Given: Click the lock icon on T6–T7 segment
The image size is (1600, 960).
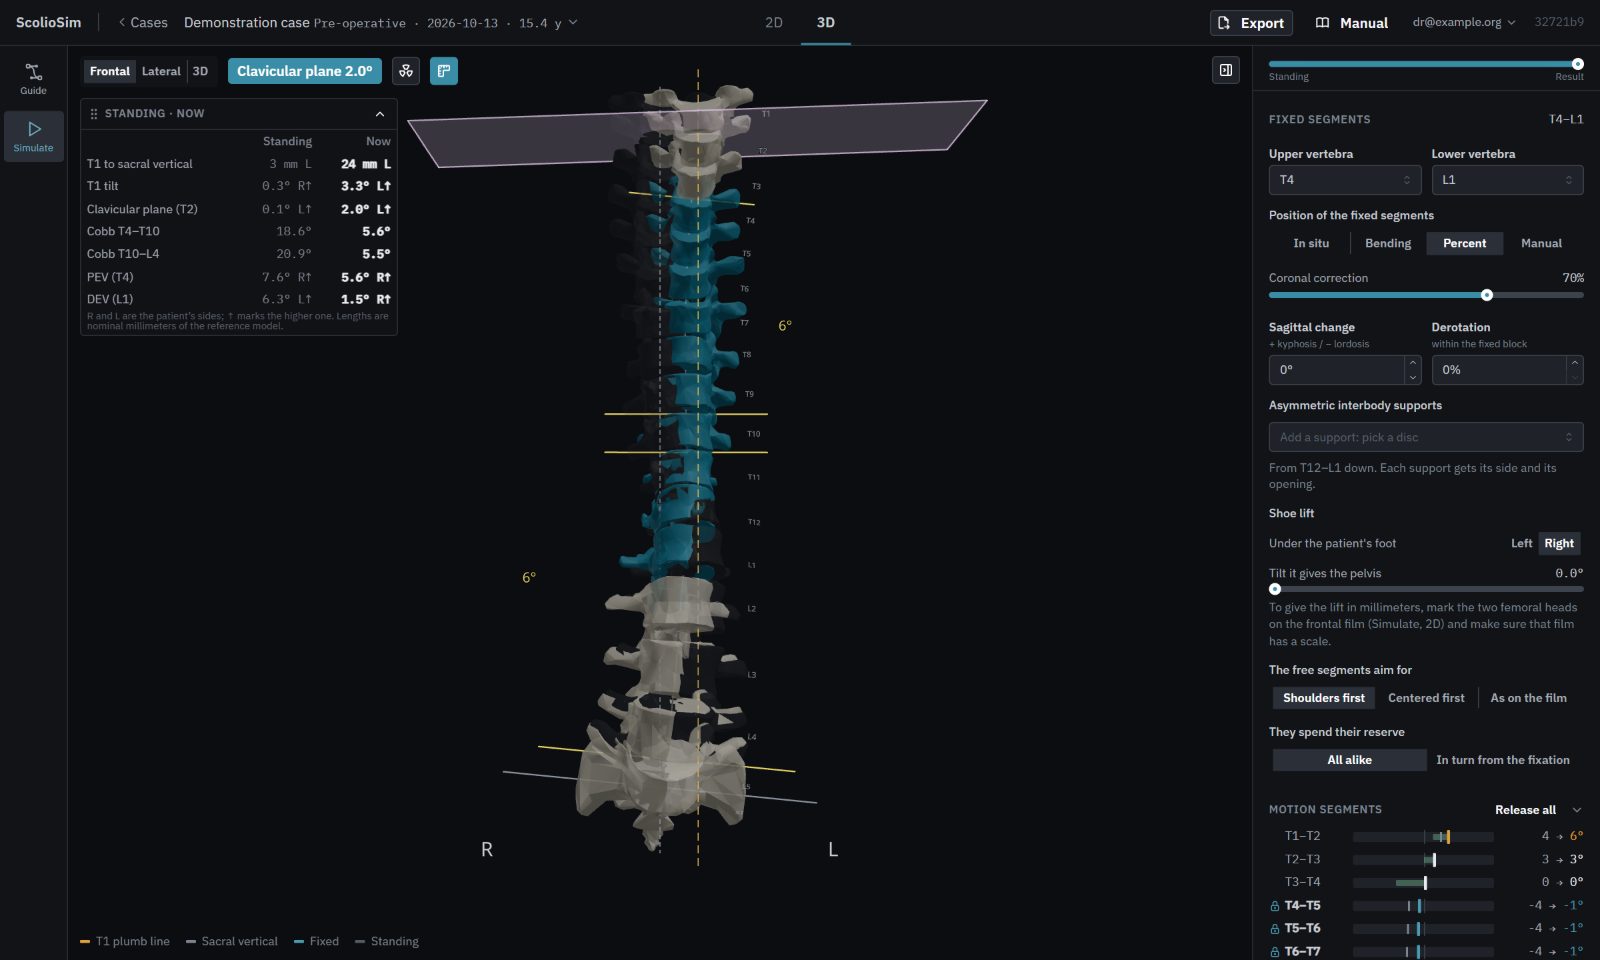Looking at the screenshot, I should coord(1275,952).
